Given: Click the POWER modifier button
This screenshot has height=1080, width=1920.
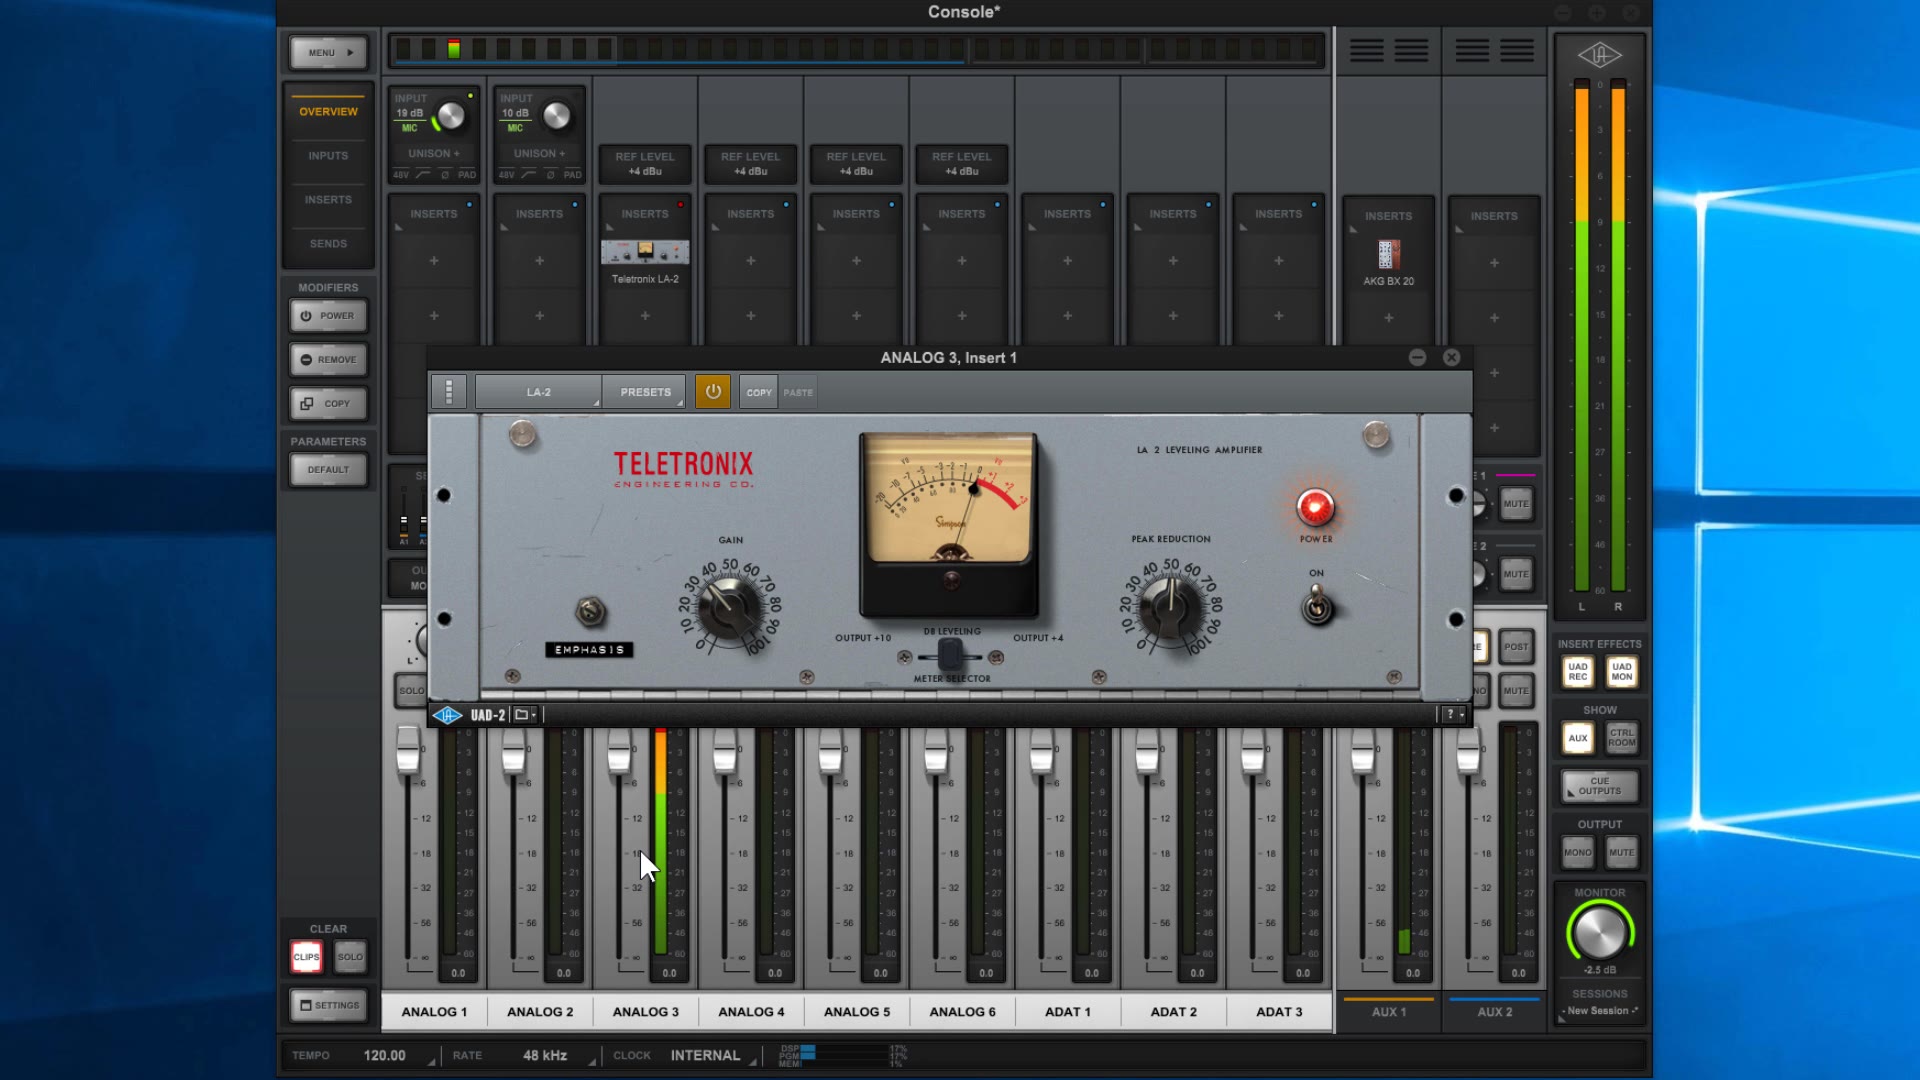Looking at the screenshot, I should (x=328, y=316).
